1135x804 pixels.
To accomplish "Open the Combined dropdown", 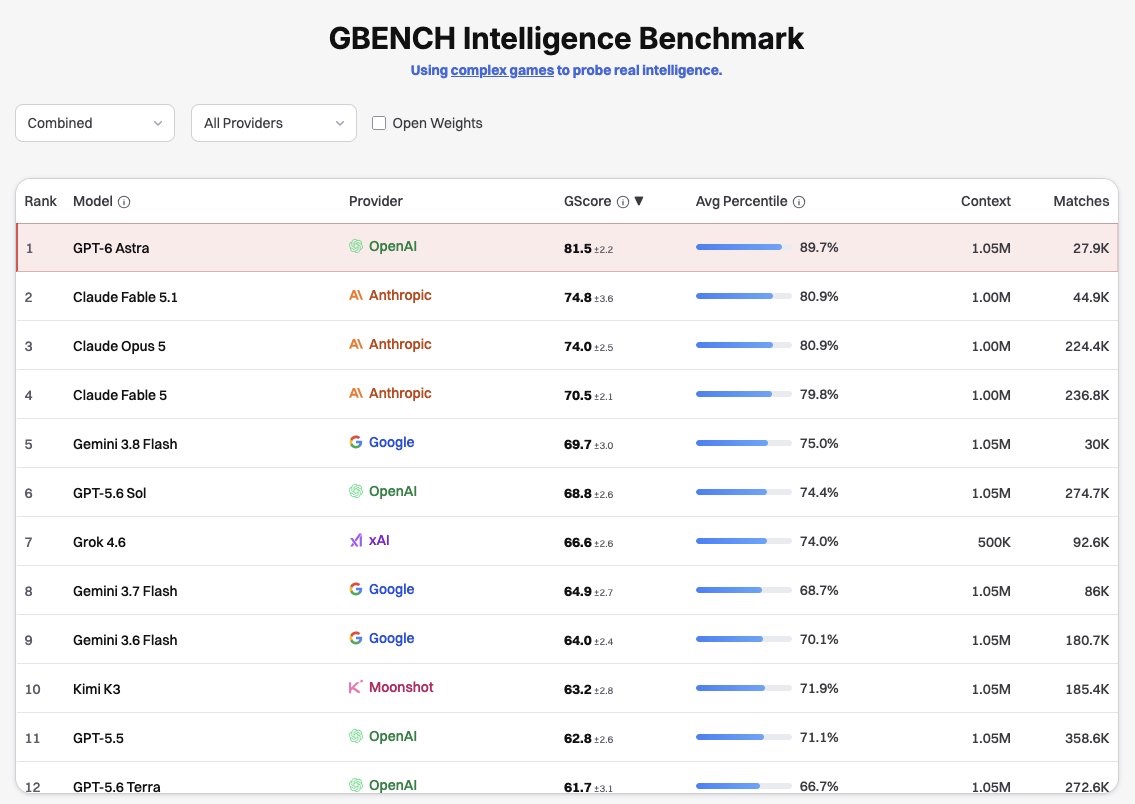I will [95, 123].
